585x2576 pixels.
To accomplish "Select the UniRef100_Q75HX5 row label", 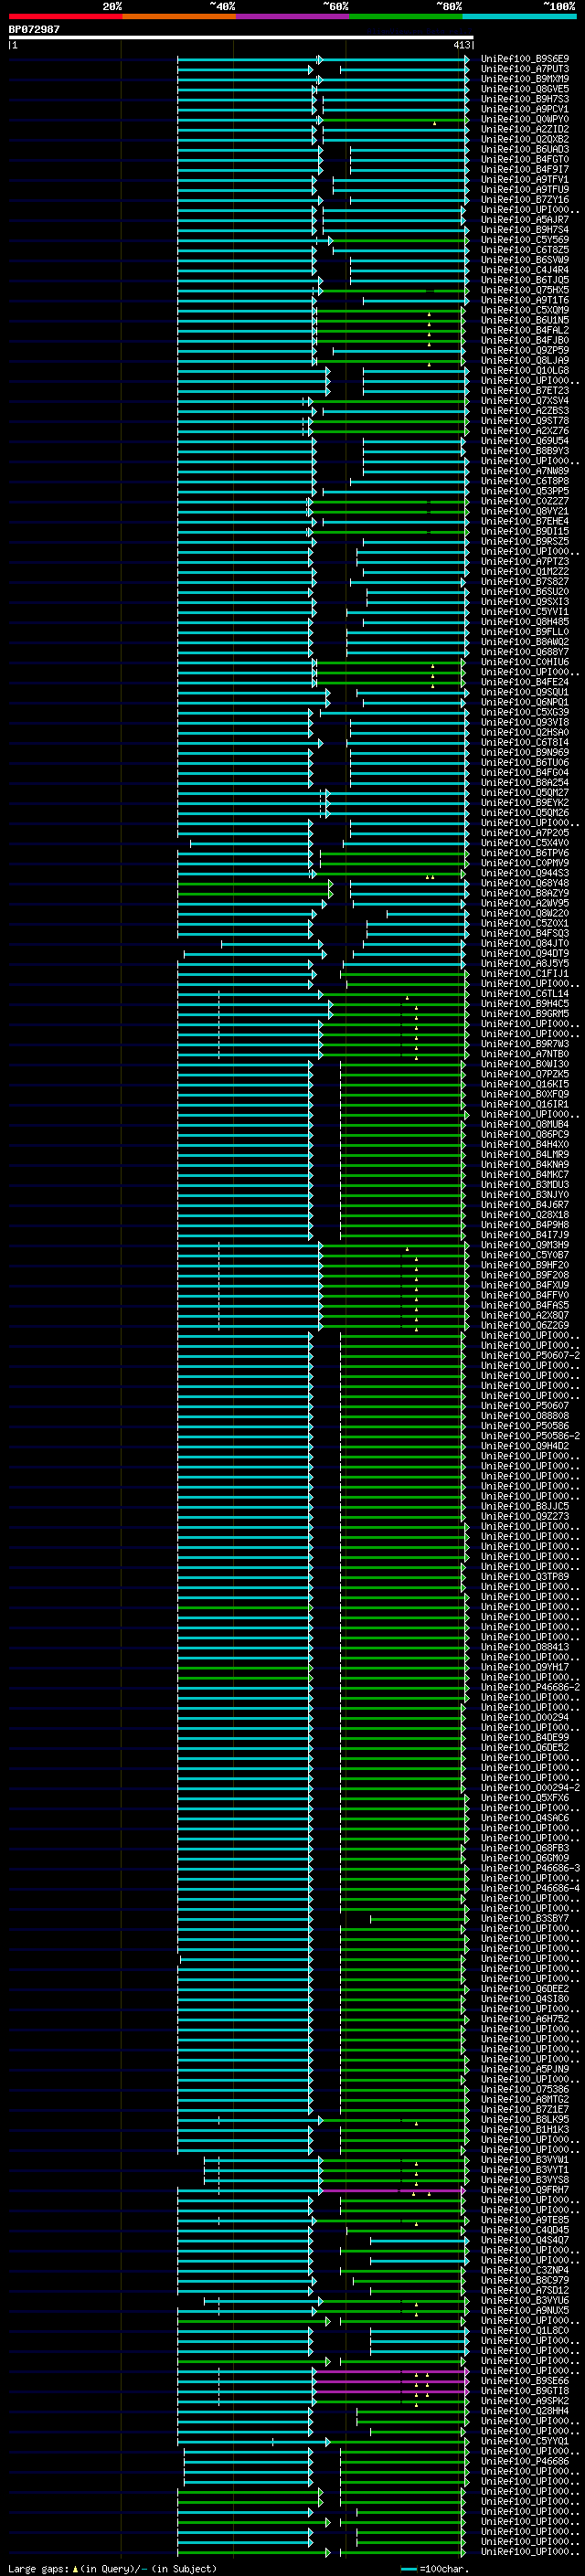I will 525,290.
